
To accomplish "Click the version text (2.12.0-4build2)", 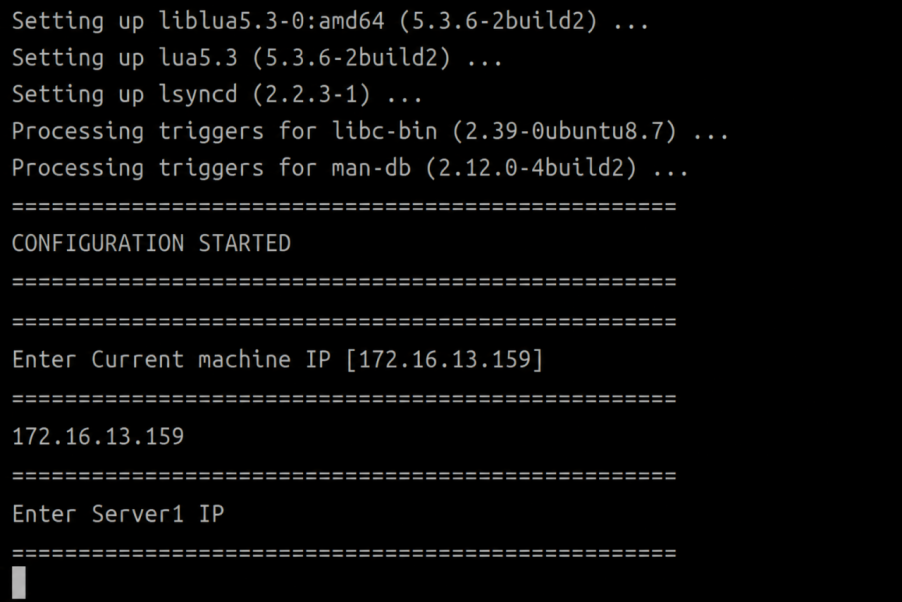I will (x=531, y=168).
